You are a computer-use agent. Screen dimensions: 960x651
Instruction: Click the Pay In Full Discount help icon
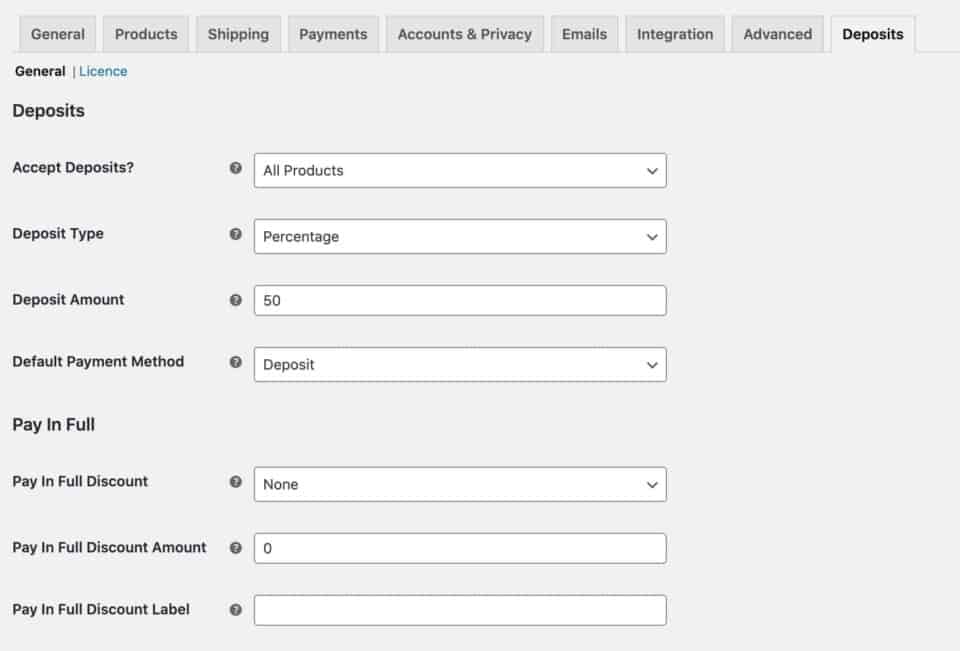236,483
